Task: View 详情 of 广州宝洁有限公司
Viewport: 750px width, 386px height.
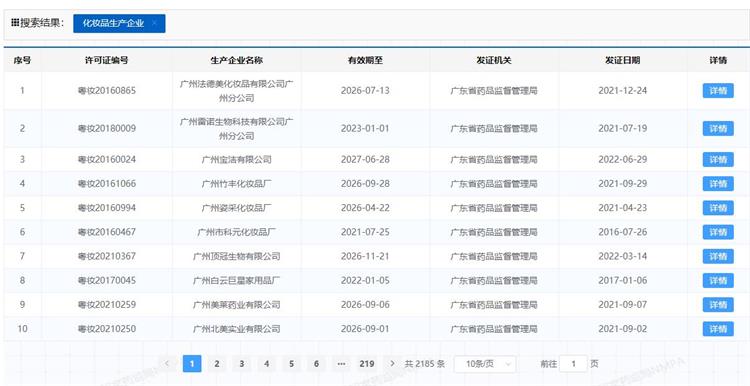Action: (x=718, y=159)
